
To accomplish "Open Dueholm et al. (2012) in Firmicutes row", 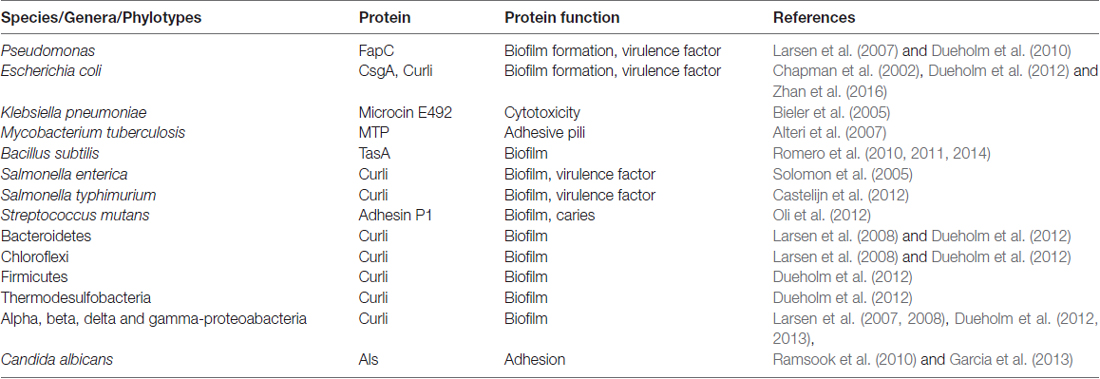I will point(843,277).
